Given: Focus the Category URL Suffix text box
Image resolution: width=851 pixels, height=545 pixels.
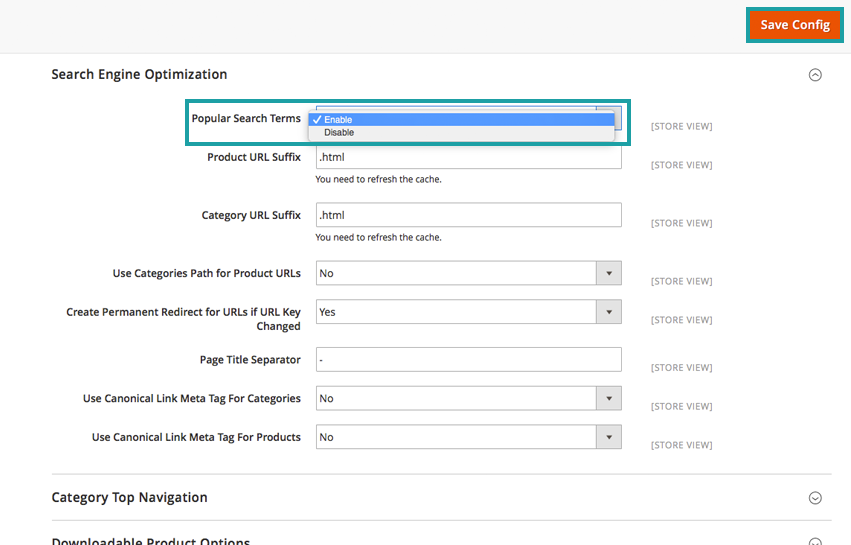Looking at the screenshot, I should point(468,215).
